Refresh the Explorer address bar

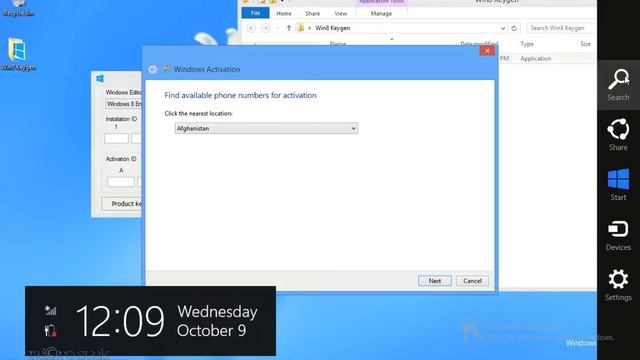point(514,28)
